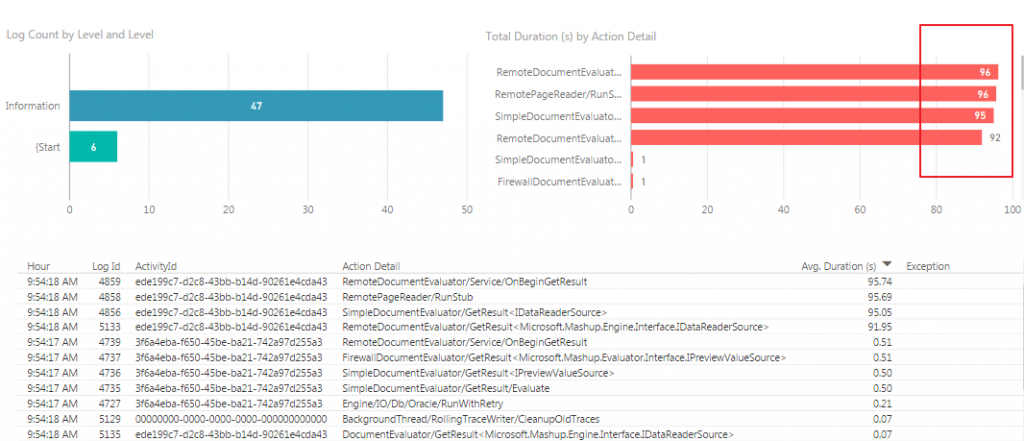Click the {Start axis label

tap(48, 147)
